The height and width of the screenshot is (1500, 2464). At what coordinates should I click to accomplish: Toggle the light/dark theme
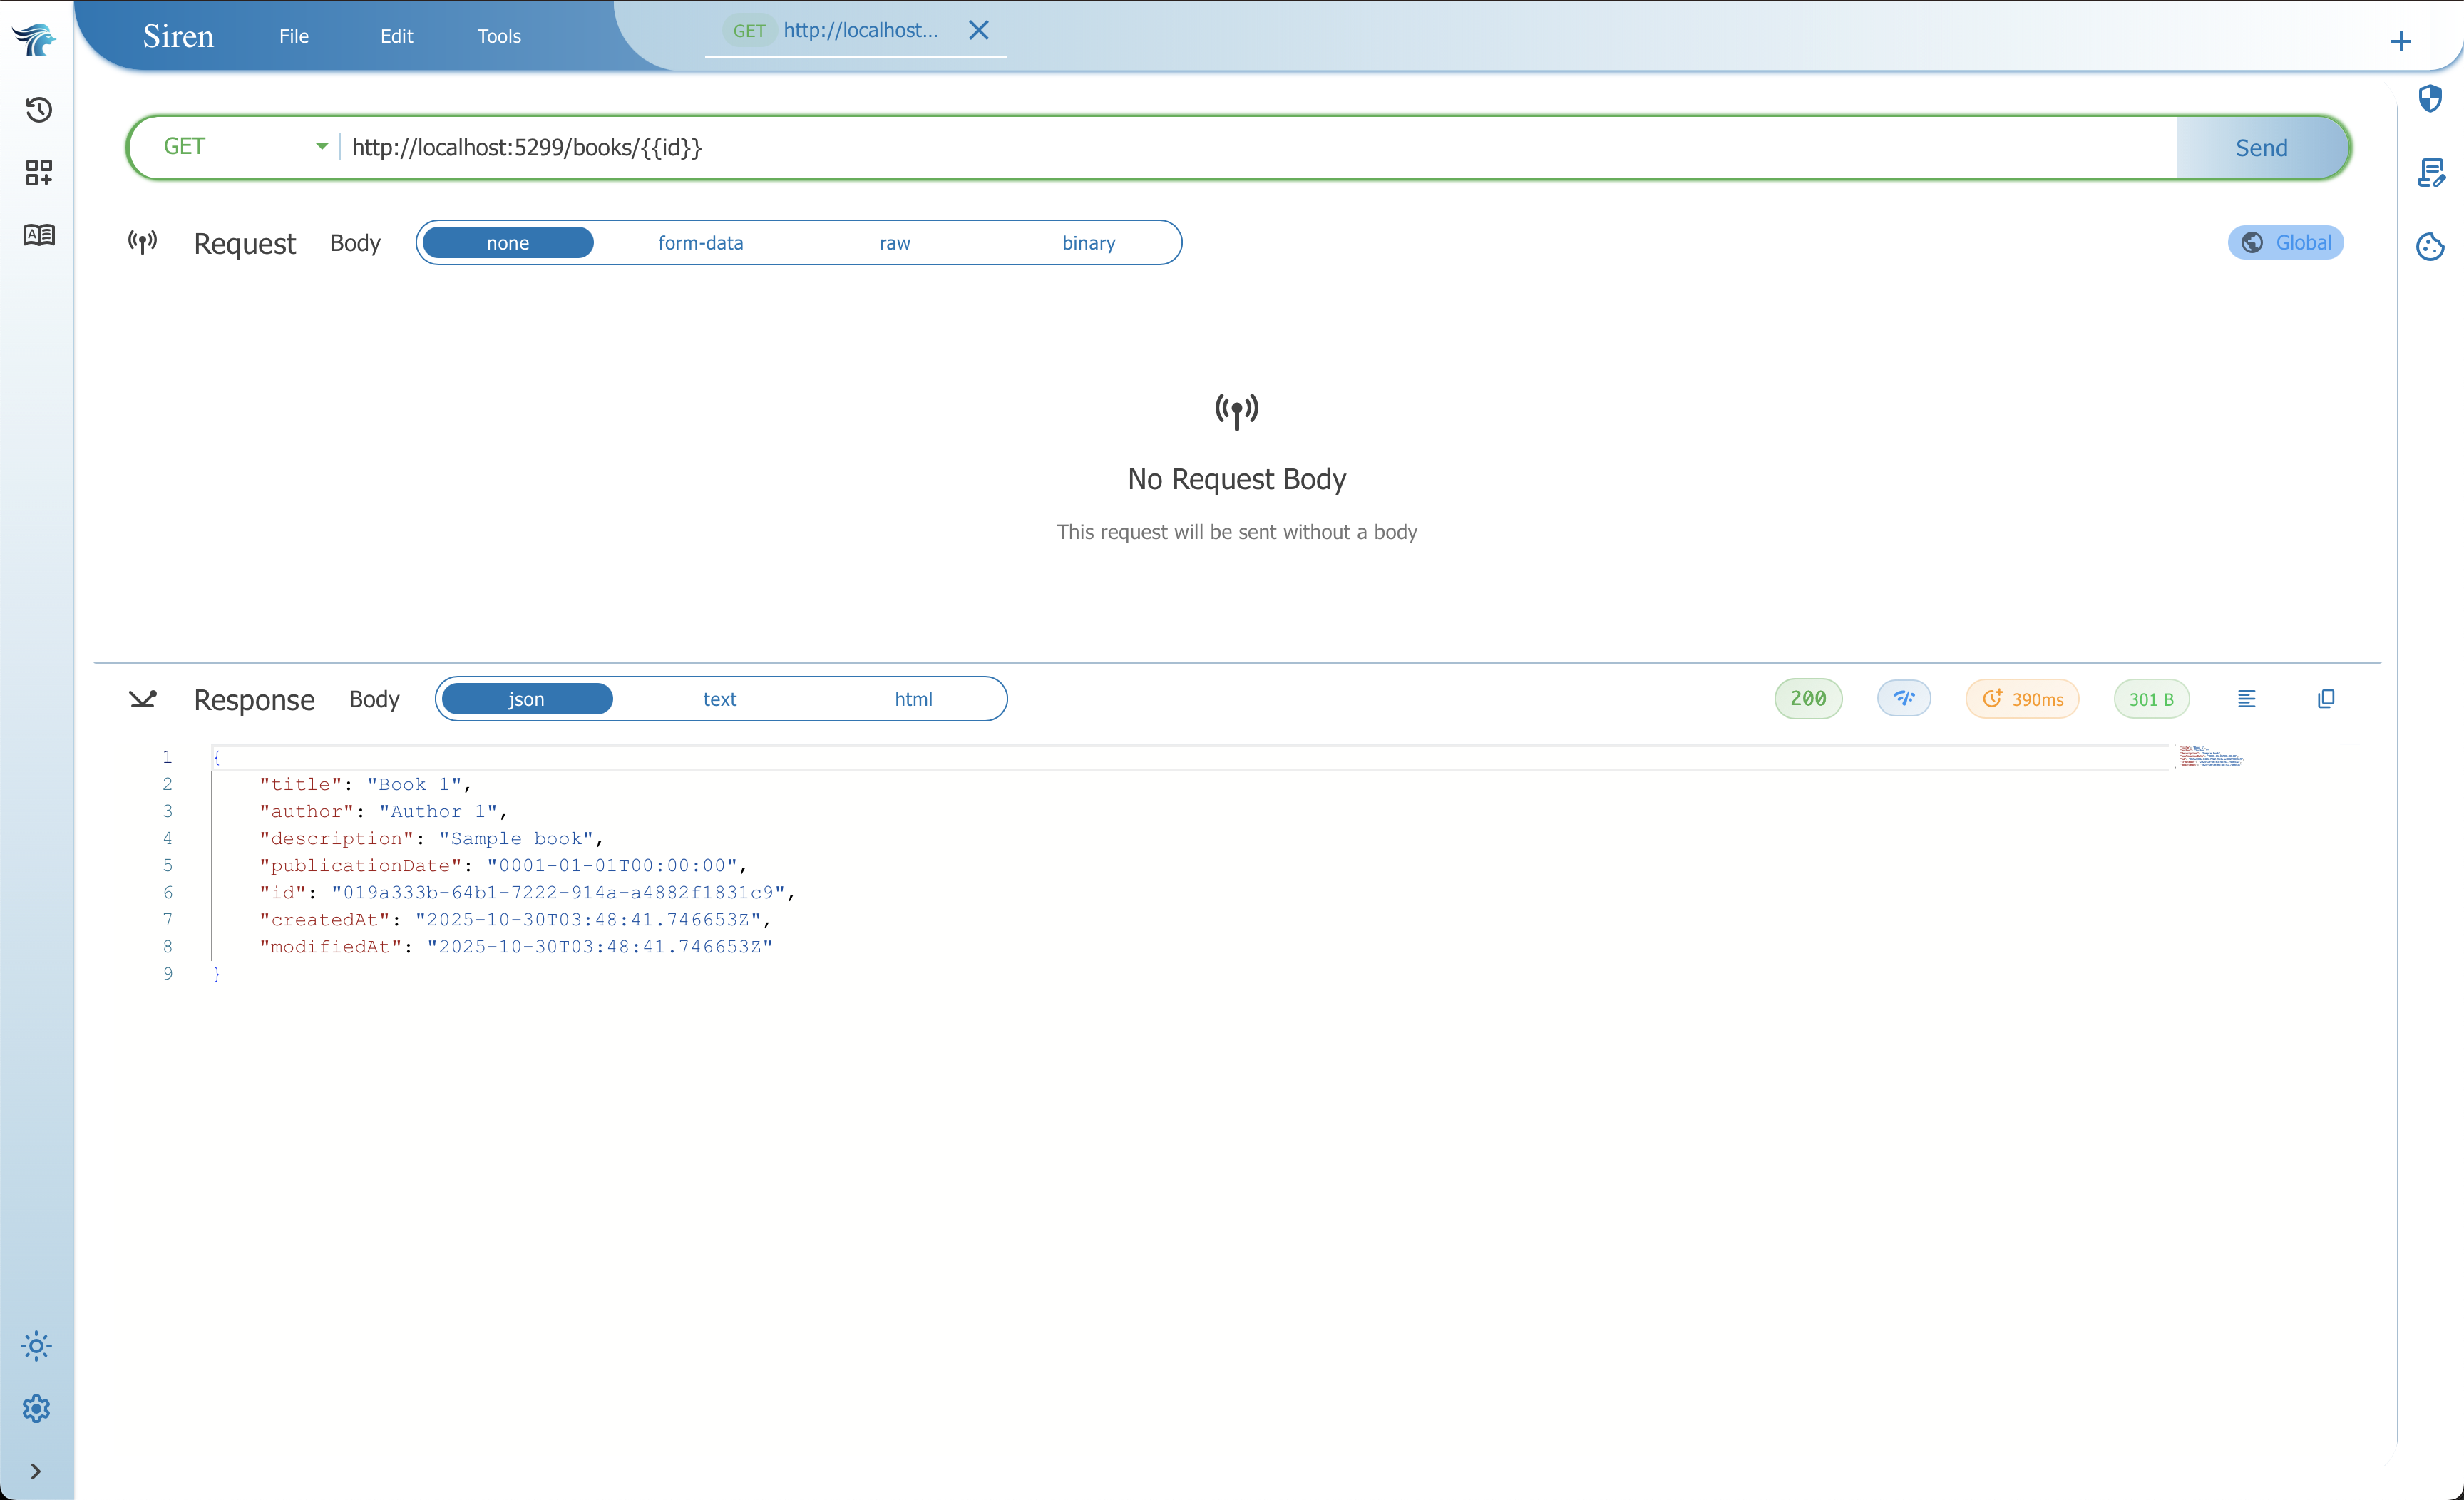click(x=36, y=1346)
